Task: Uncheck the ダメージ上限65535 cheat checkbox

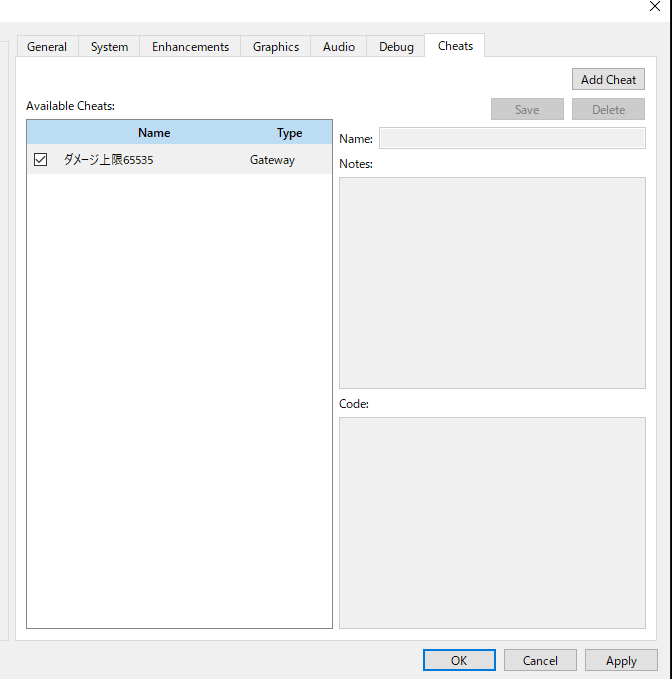Action: pyautogui.click(x=41, y=159)
